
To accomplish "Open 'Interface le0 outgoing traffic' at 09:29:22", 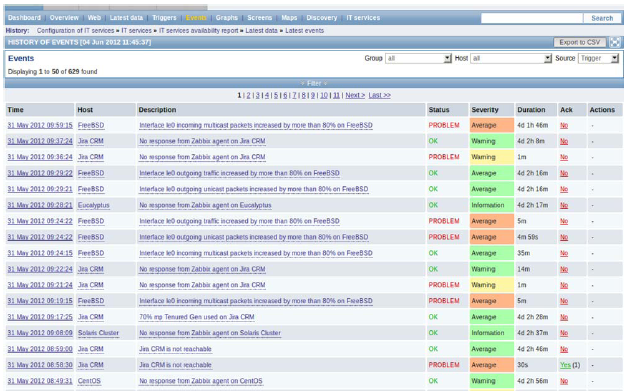I will [239, 173].
